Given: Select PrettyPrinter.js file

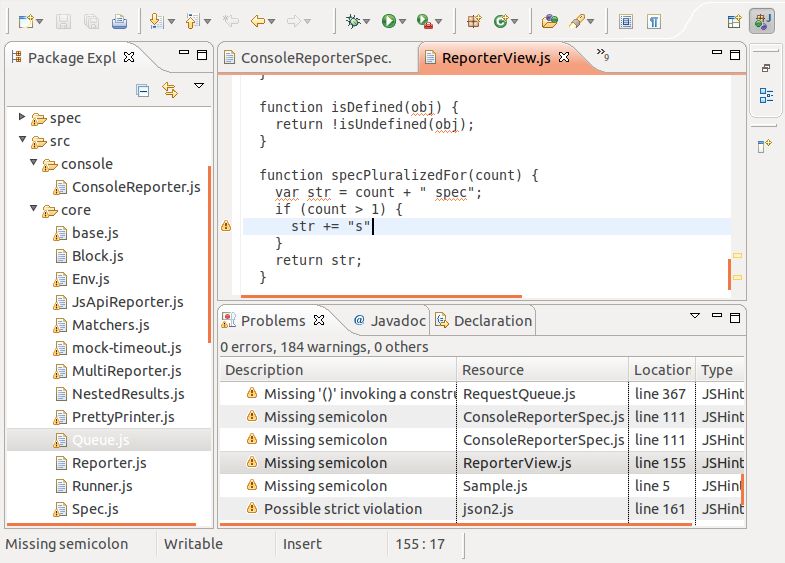Looking at the screenshot, I should tap(114, 417).
